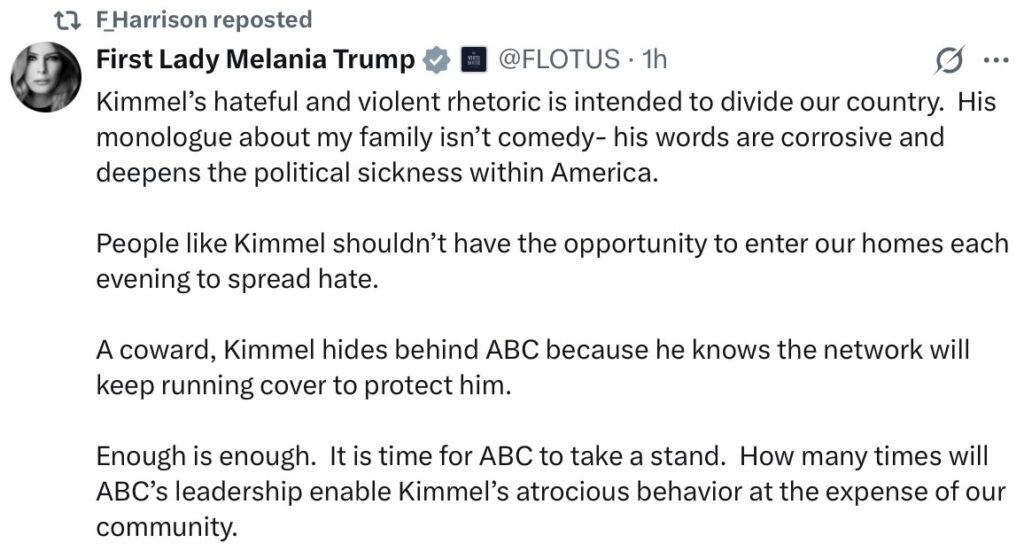Viewport: 1024px width, 559px height.
Task: Open Melania Trump's profile avatar
Action: click(45, 80)
